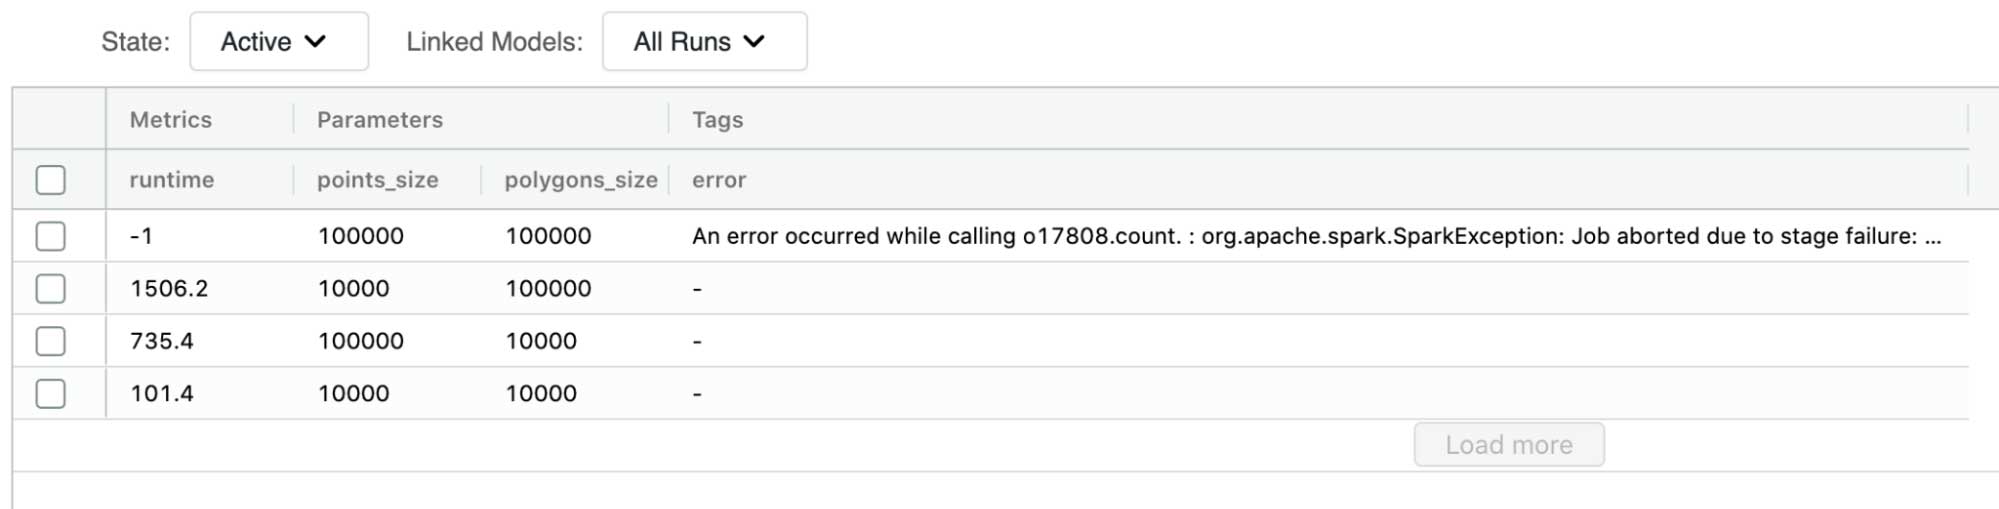Click the Metrics group header
1999x509 pixels.
click(x=171, y=120)
